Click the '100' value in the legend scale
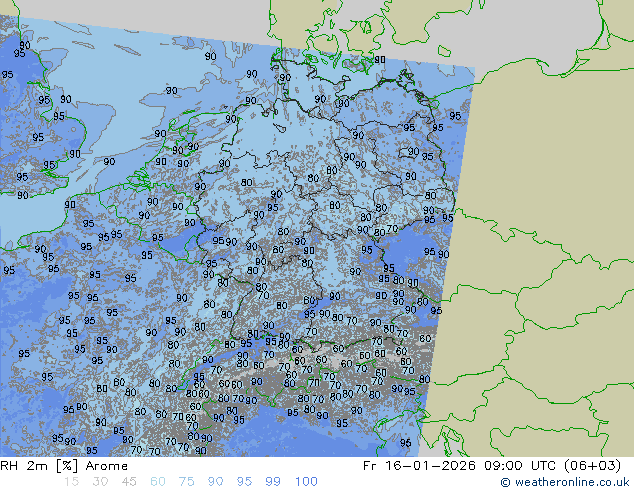634x490 pixels. (306, 482)
